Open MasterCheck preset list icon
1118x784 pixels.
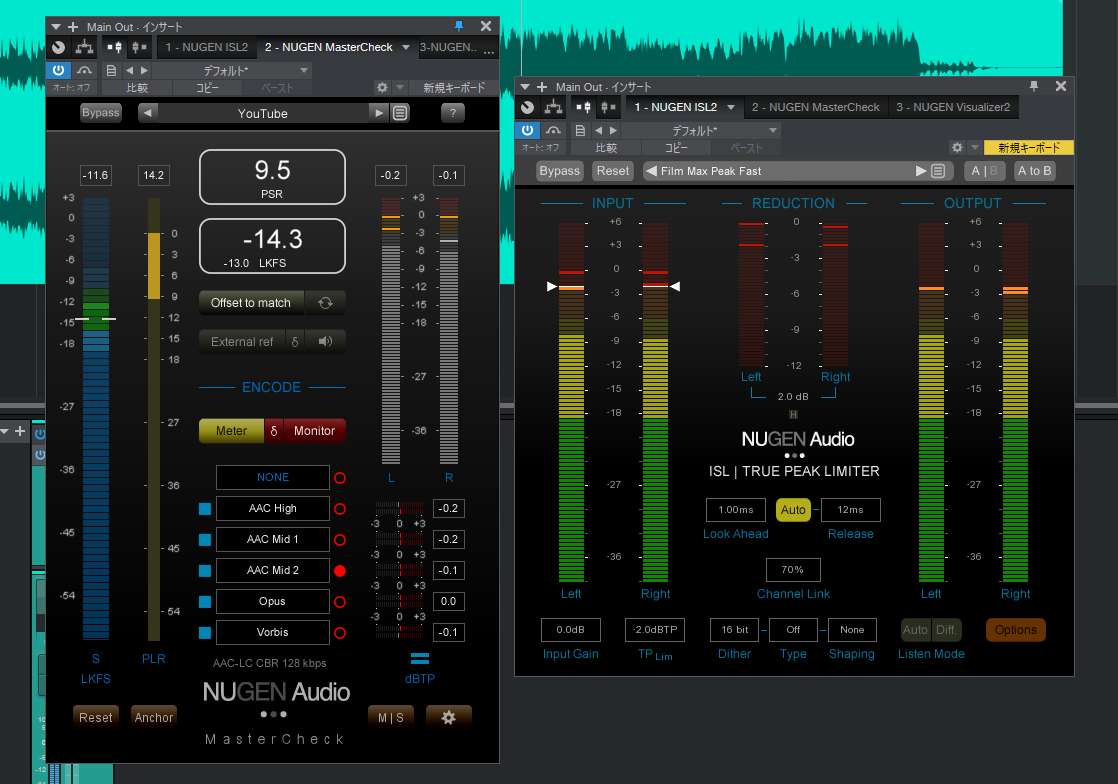401,113
